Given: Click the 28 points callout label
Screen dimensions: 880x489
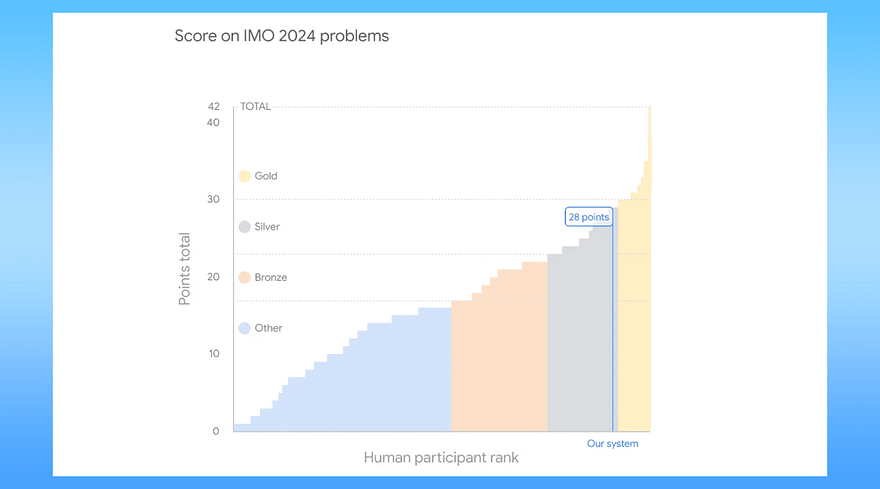Looking at the screenshot, I should coord(589,217).
